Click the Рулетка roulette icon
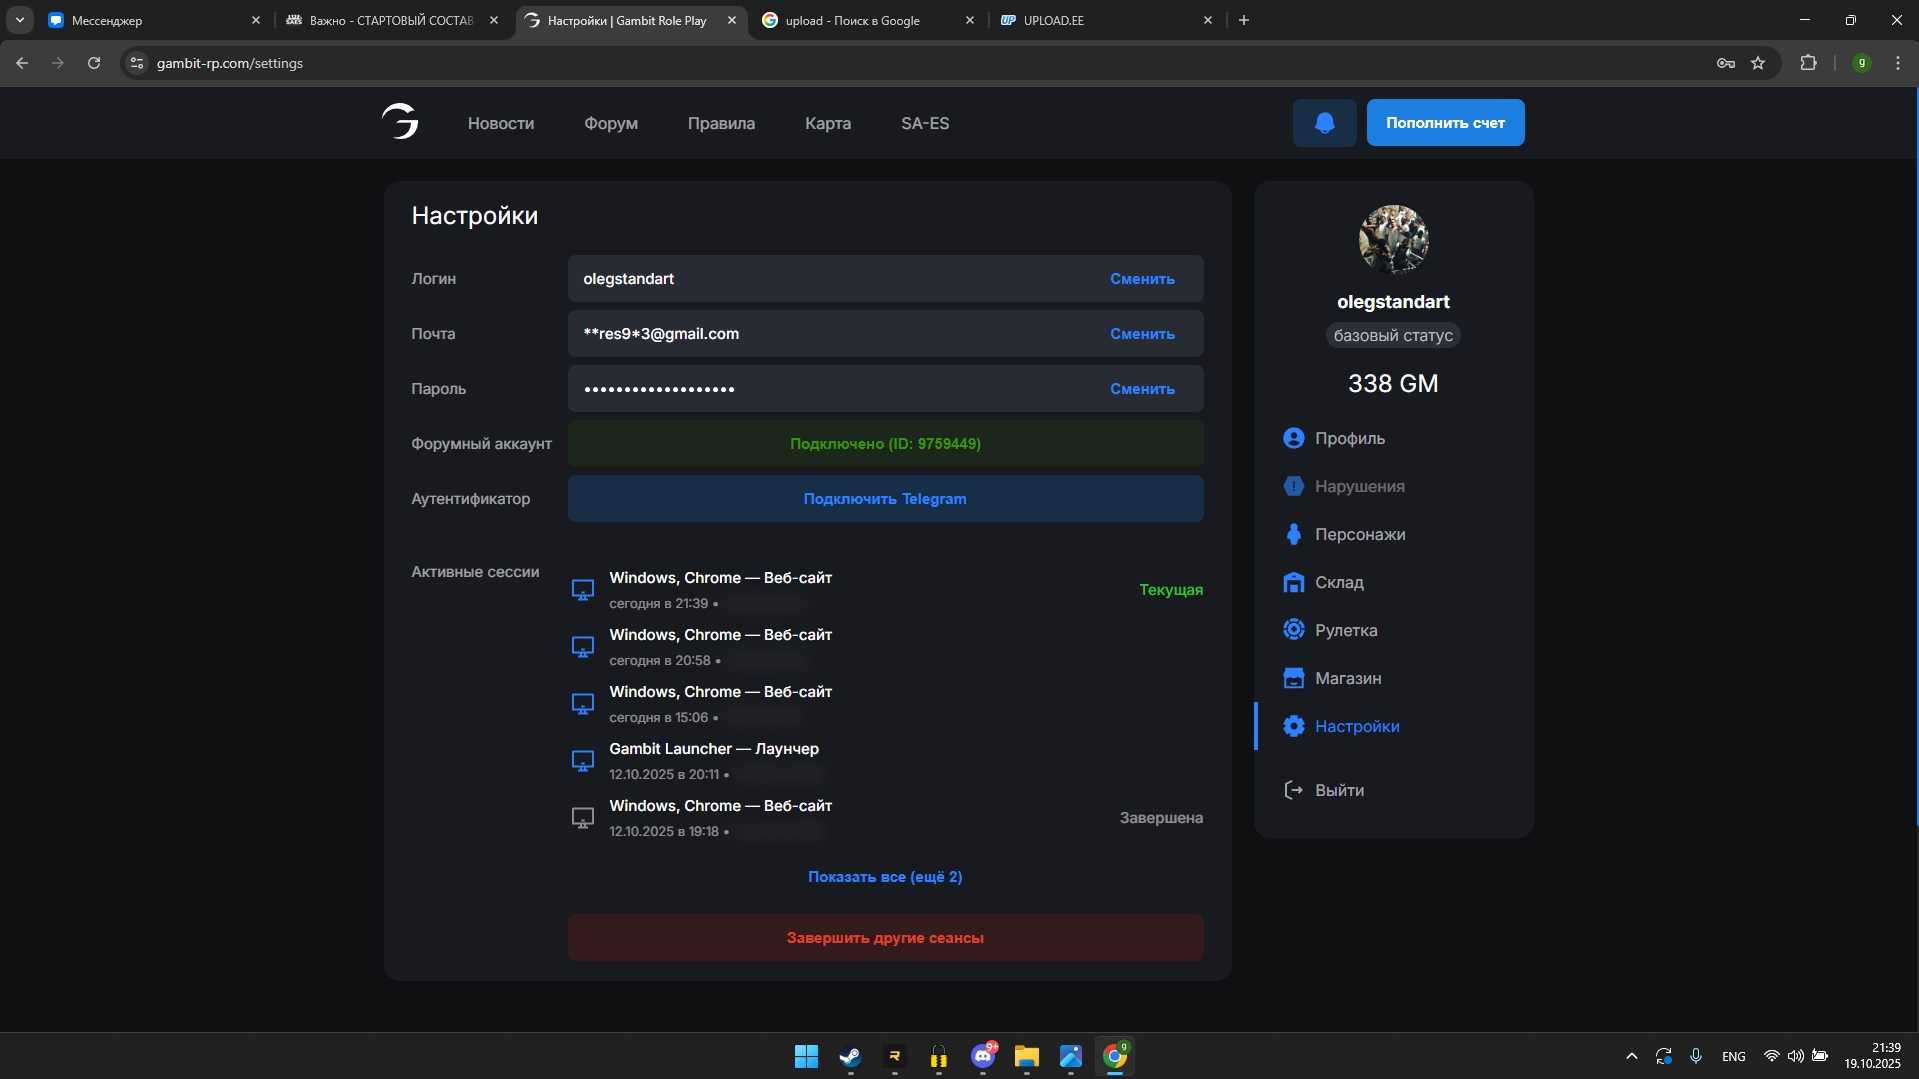 1293,630
